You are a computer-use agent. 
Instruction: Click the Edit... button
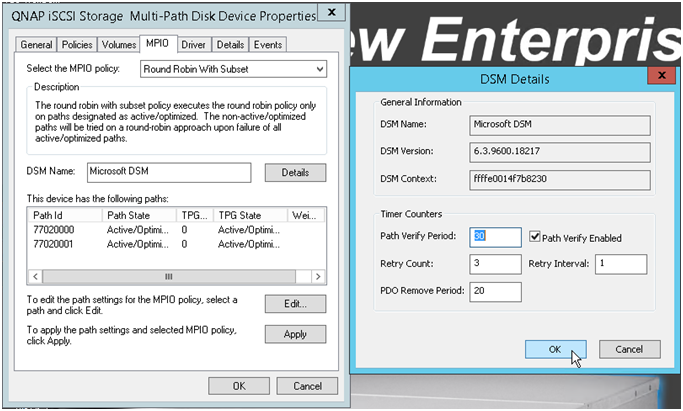295,304
